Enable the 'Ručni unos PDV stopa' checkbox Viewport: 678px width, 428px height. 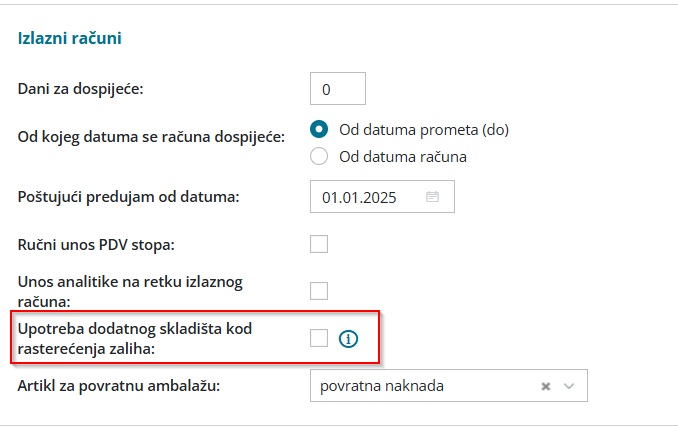[x=319, y=244]
